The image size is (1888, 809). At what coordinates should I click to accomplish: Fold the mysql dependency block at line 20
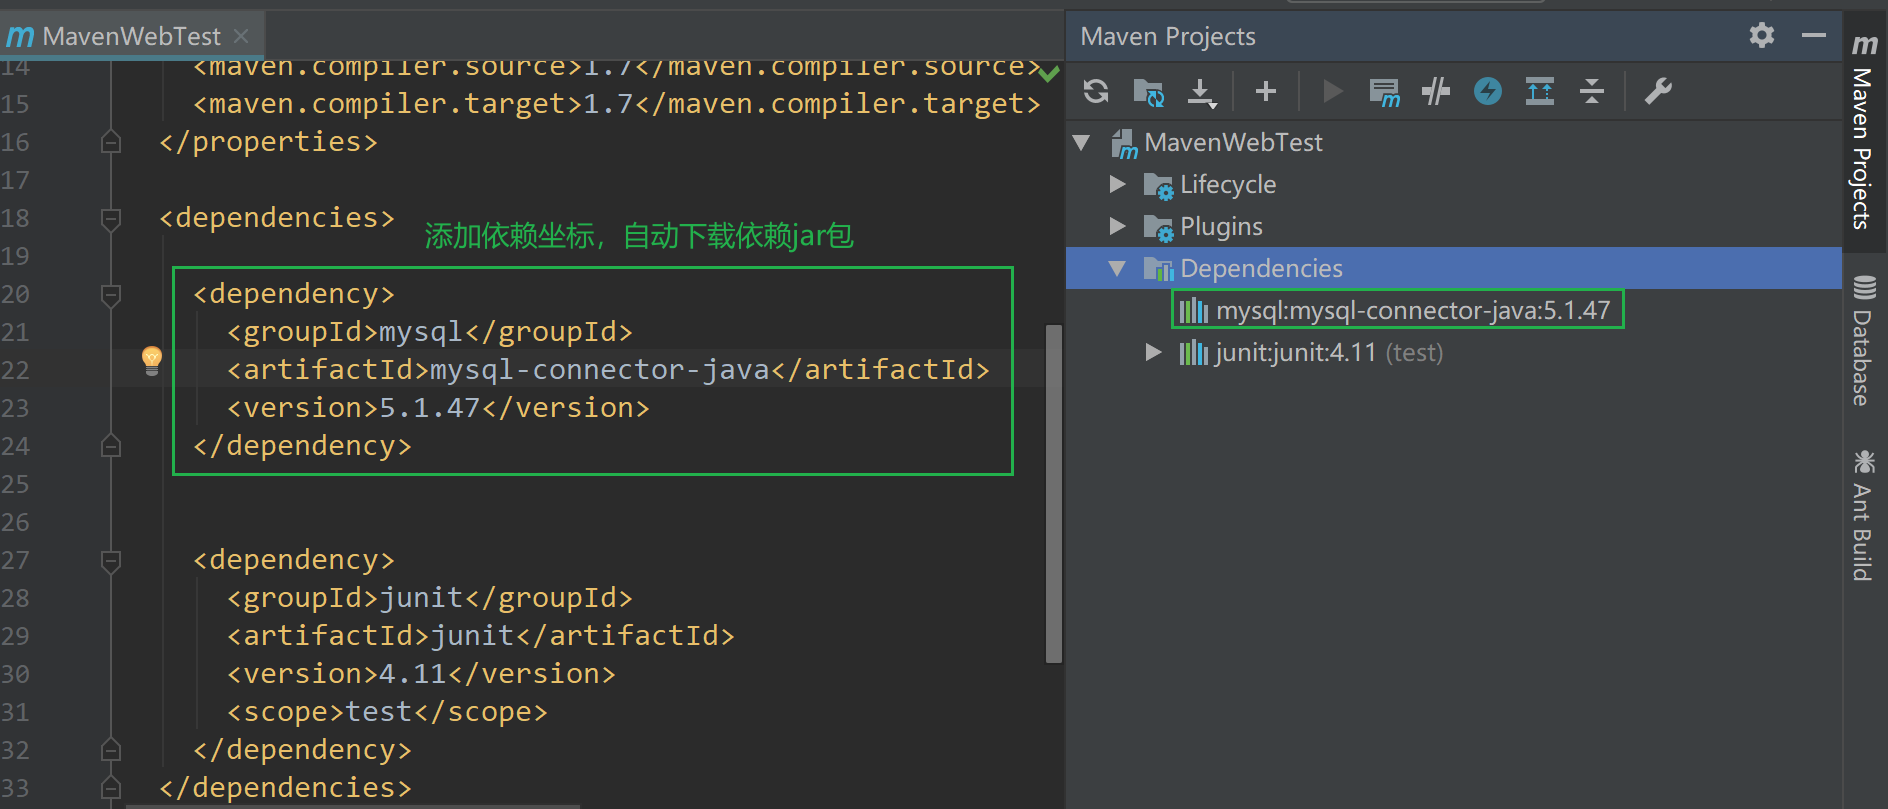(111, 294)
